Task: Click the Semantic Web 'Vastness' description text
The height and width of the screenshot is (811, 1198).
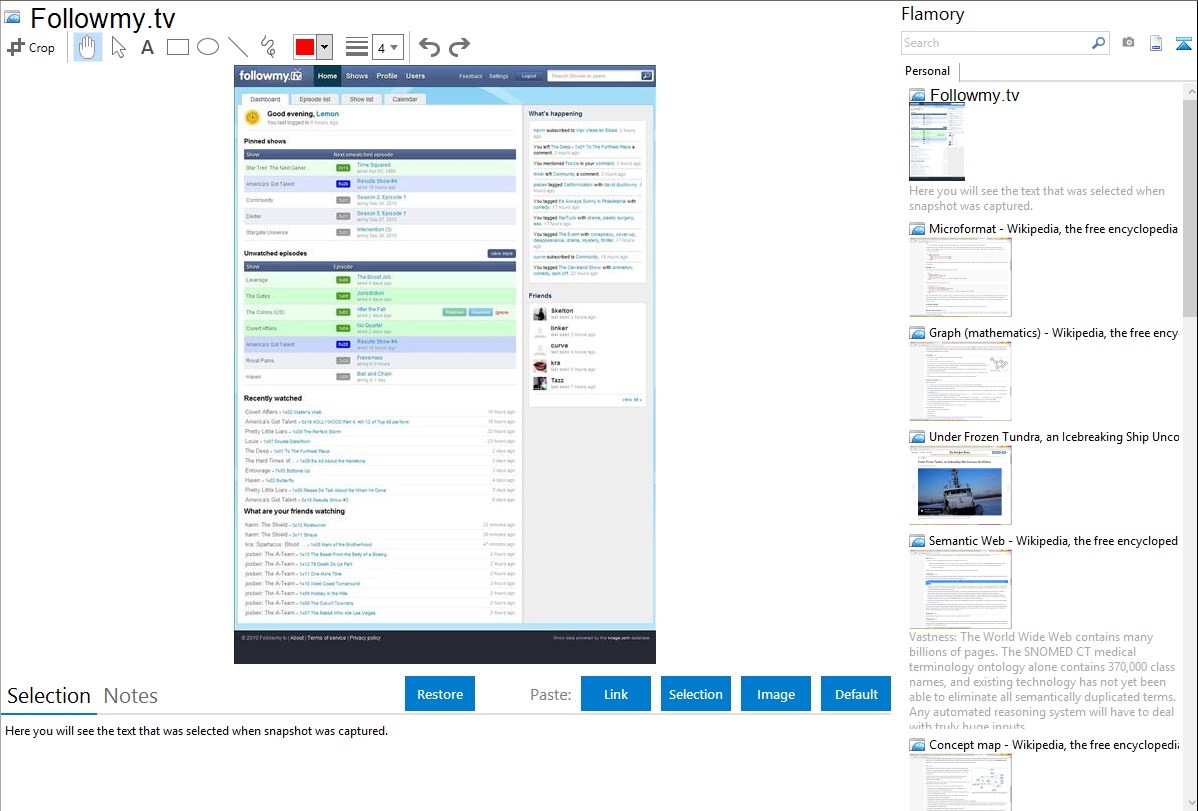Action: [x=1042, y=682]
